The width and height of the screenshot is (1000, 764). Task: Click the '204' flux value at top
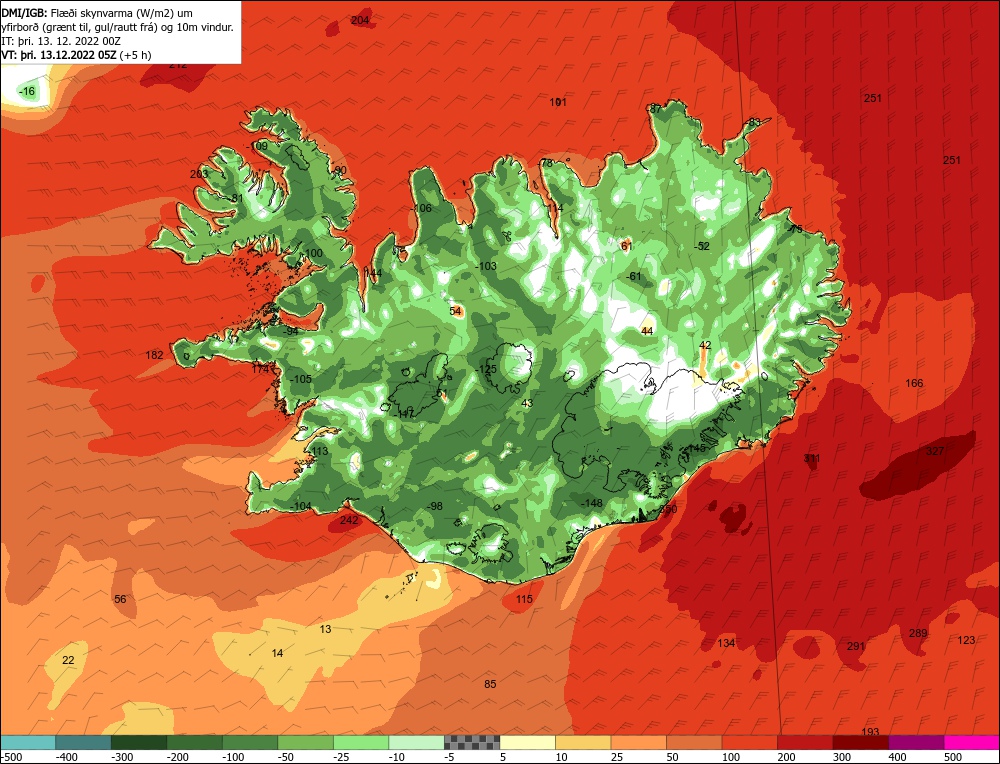360,20
